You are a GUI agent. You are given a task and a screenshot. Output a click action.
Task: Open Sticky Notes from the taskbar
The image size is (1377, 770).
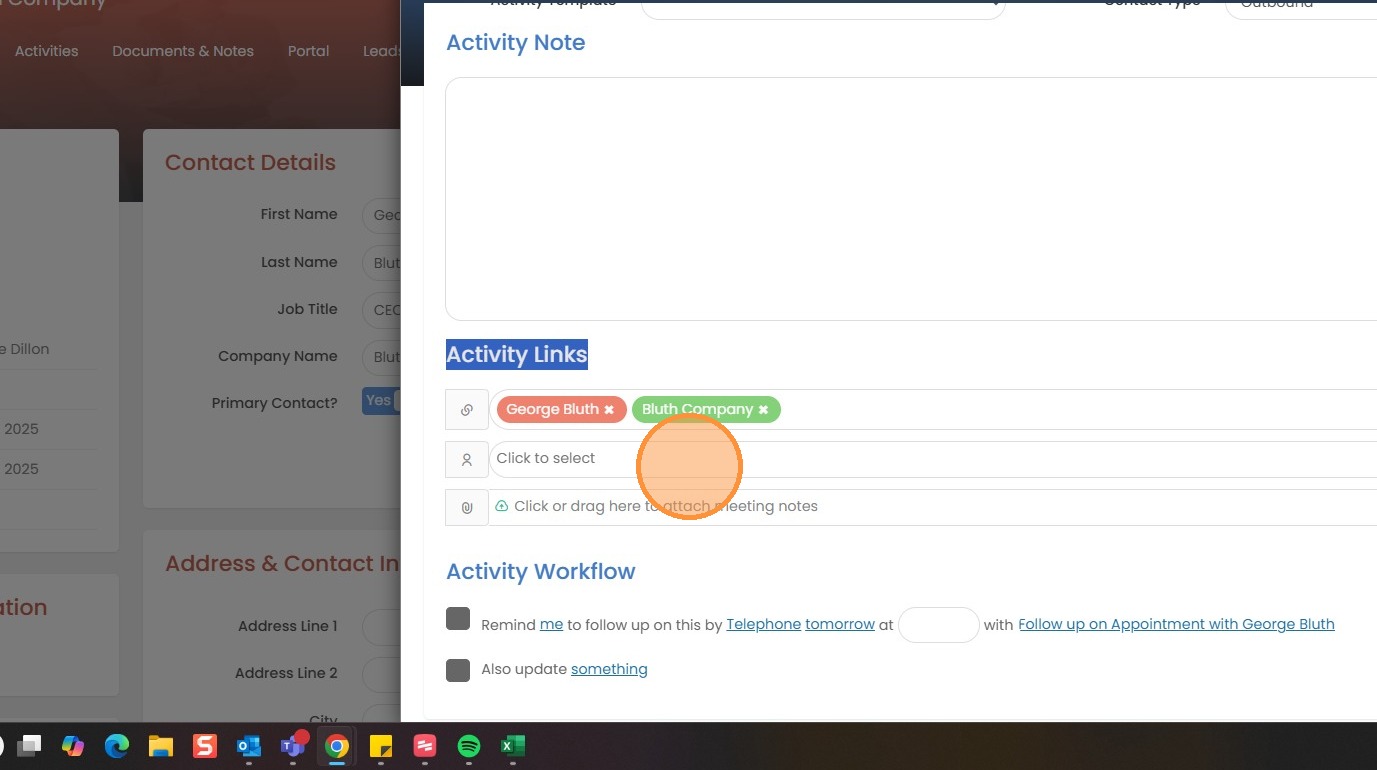point(381,746)
